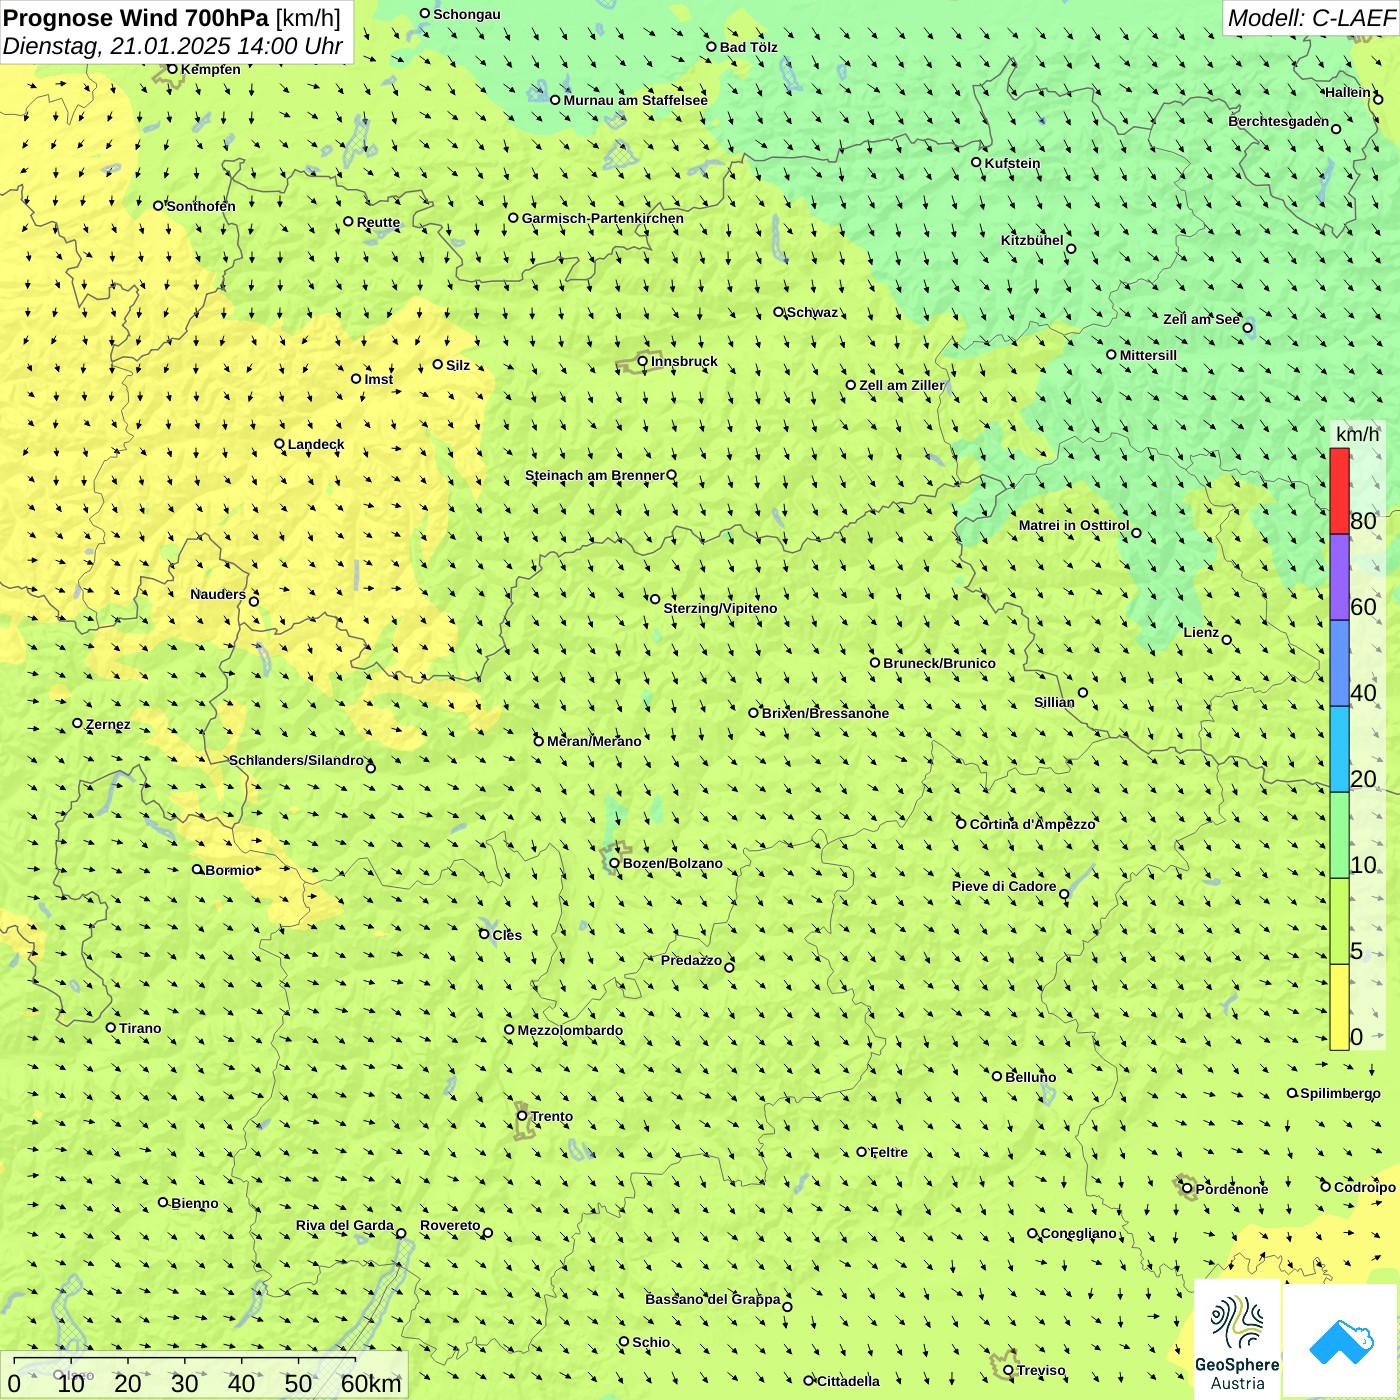
Task: Click the Kempten label
Action: [x=211, y=69]
